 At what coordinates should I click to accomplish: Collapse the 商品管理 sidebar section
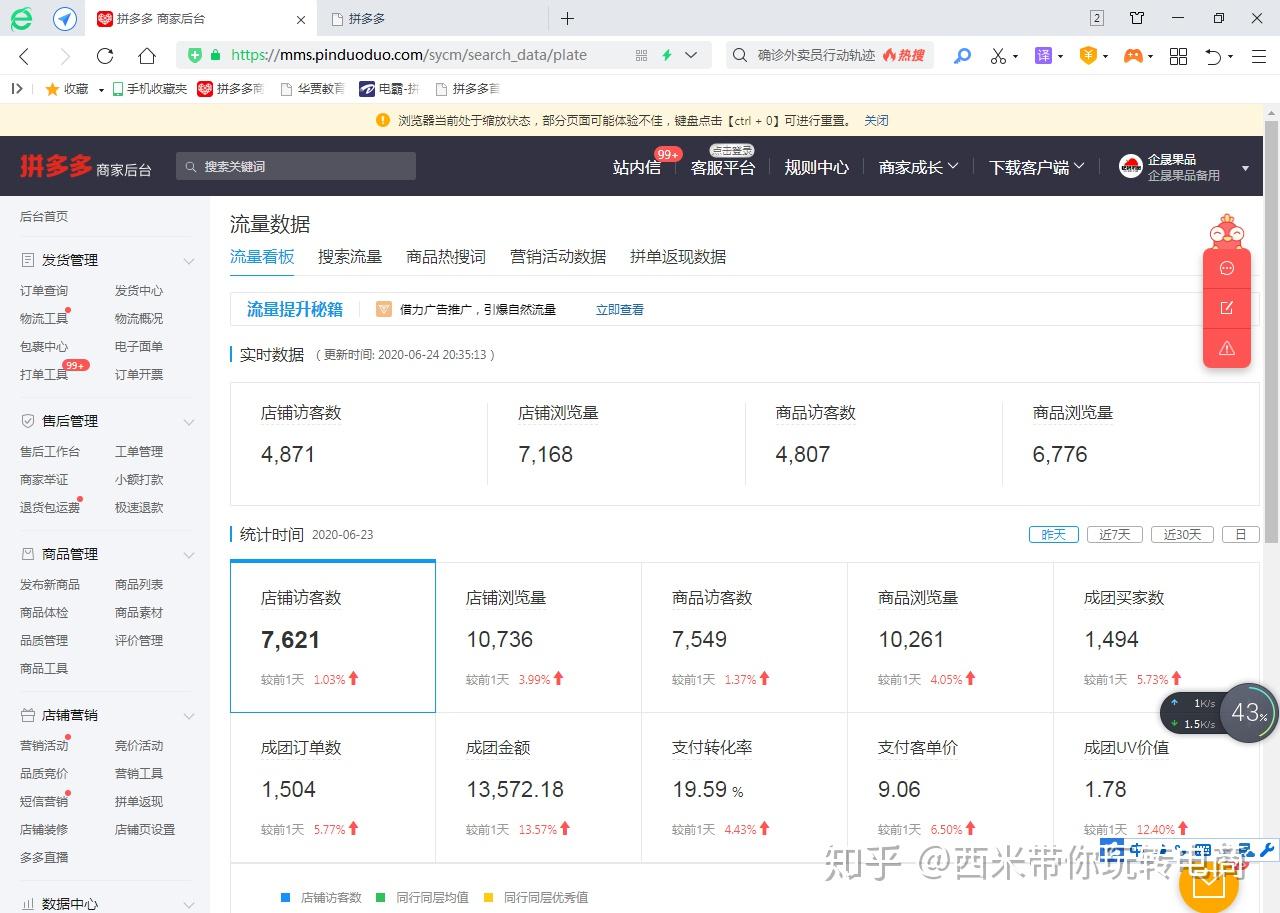[x=189, y=555]
